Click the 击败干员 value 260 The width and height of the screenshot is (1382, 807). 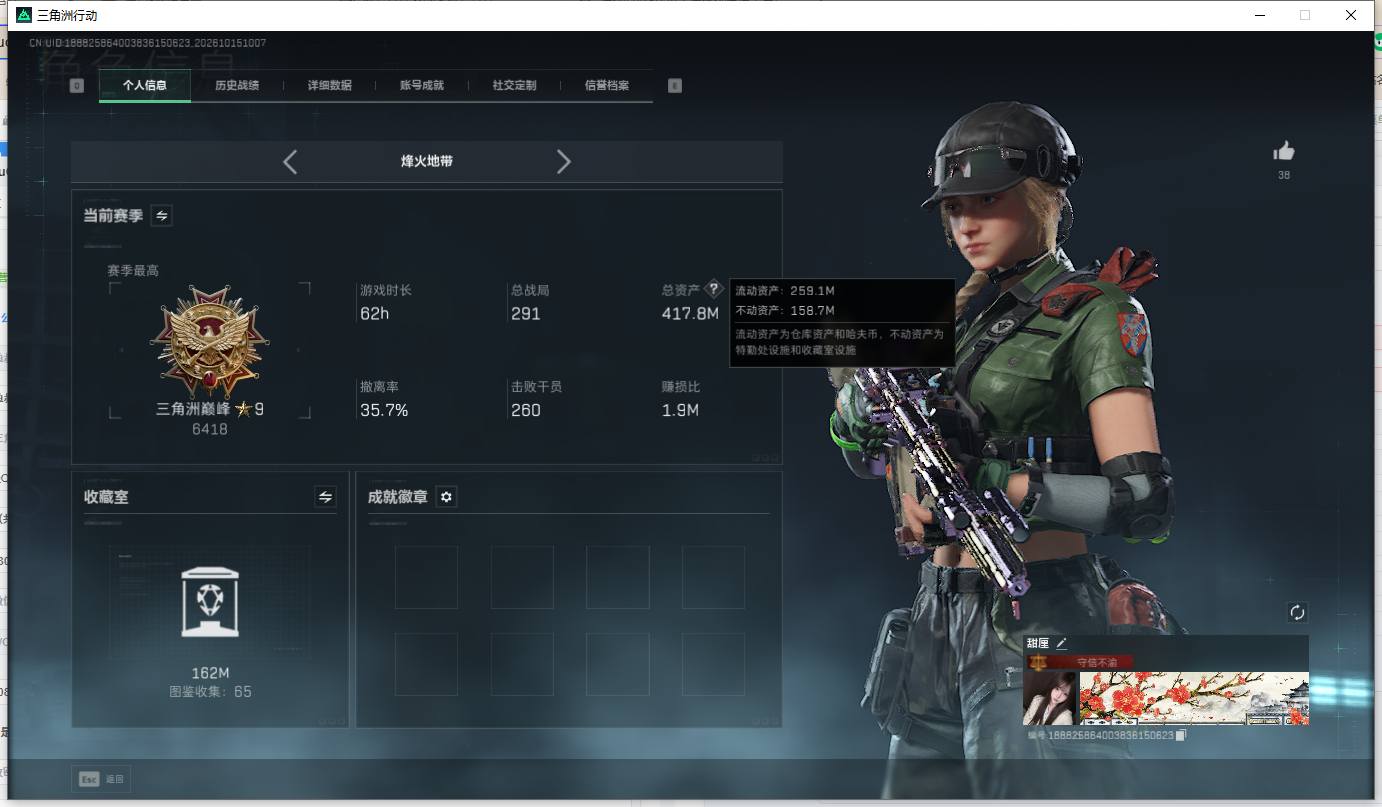pyautogui.click(x=526, y=410)
